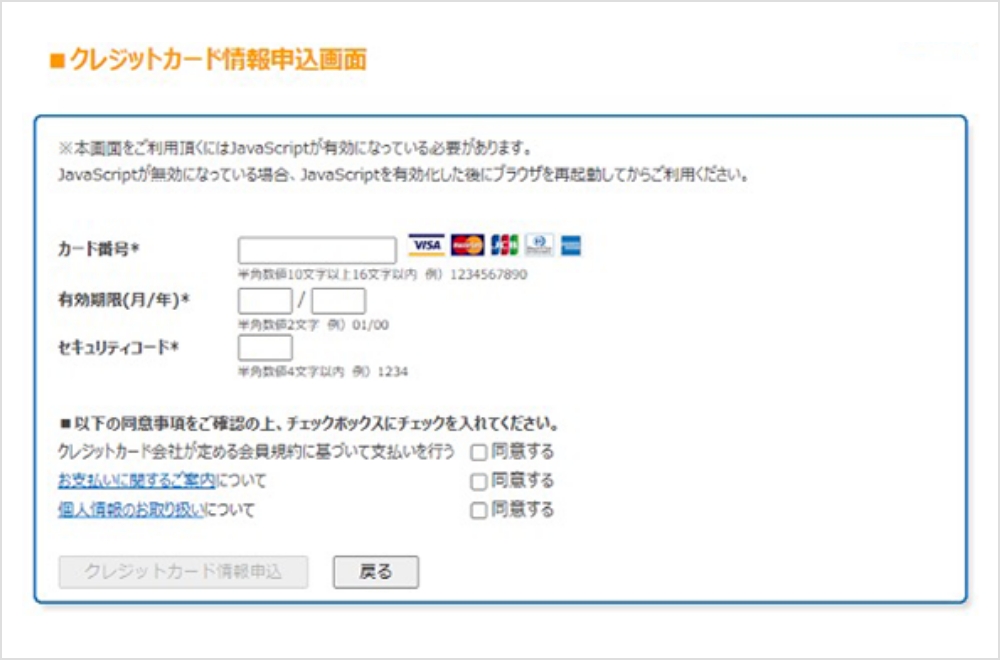Click the VISA card brand icon

425,243
